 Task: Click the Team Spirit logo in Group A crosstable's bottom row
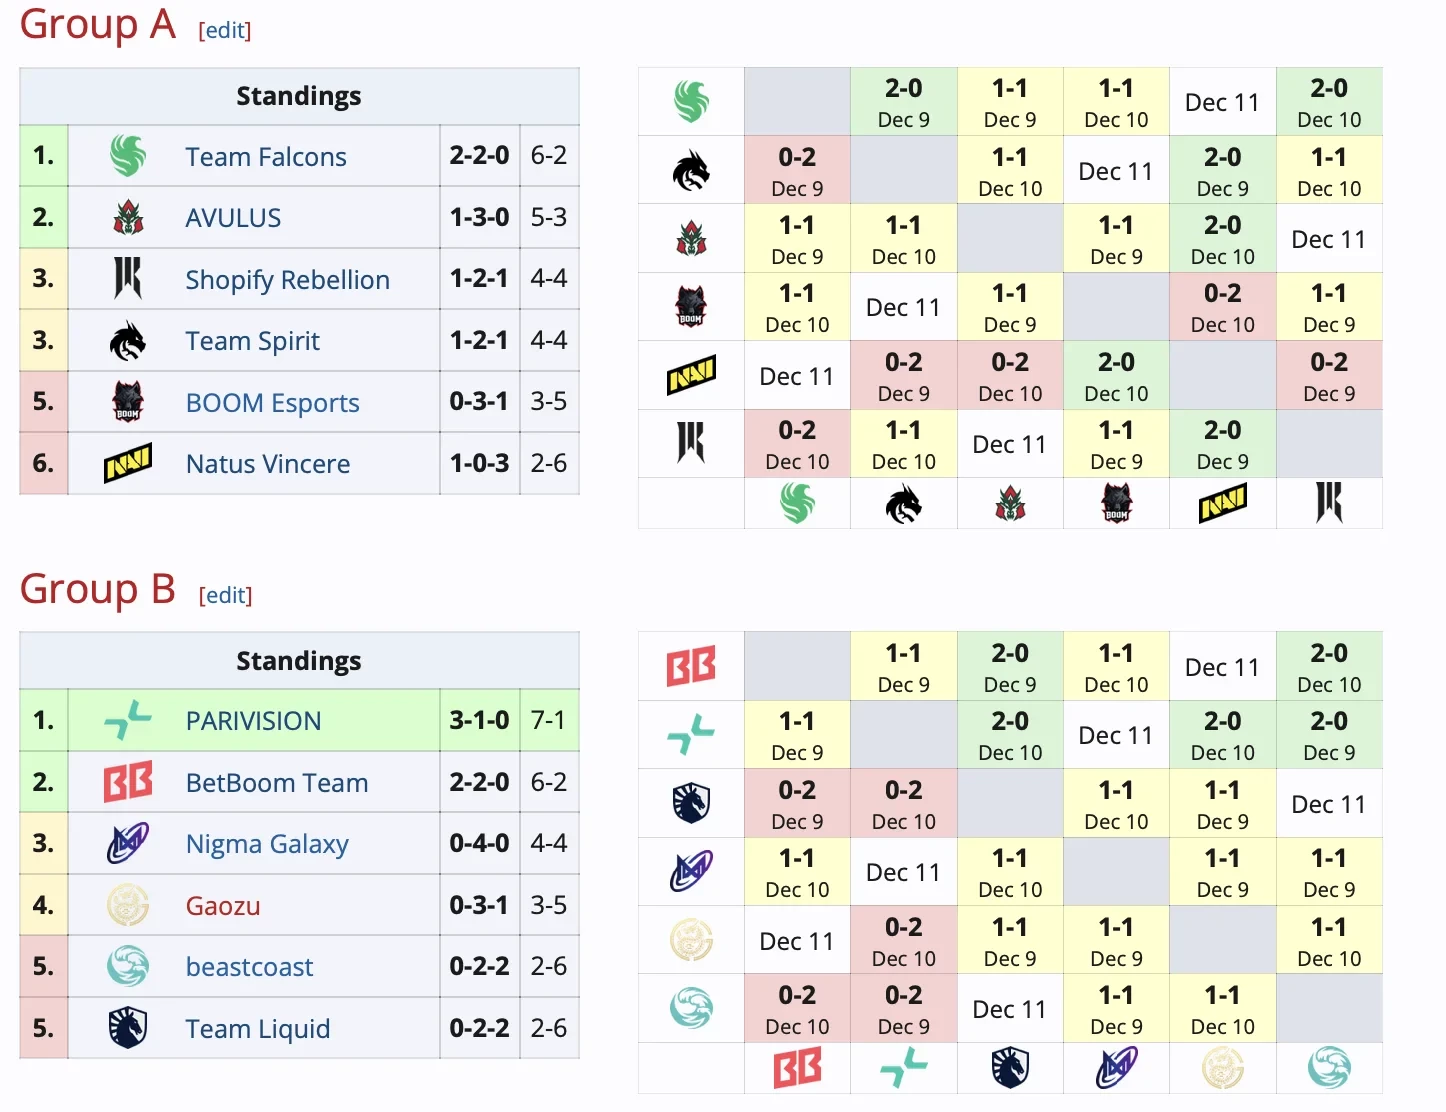903,504
